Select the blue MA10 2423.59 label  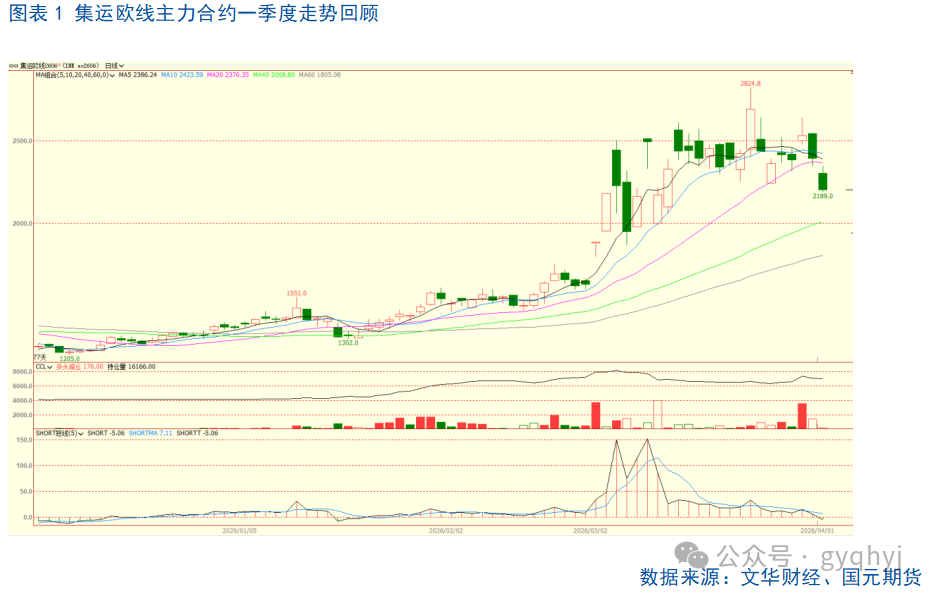(182, 75)
